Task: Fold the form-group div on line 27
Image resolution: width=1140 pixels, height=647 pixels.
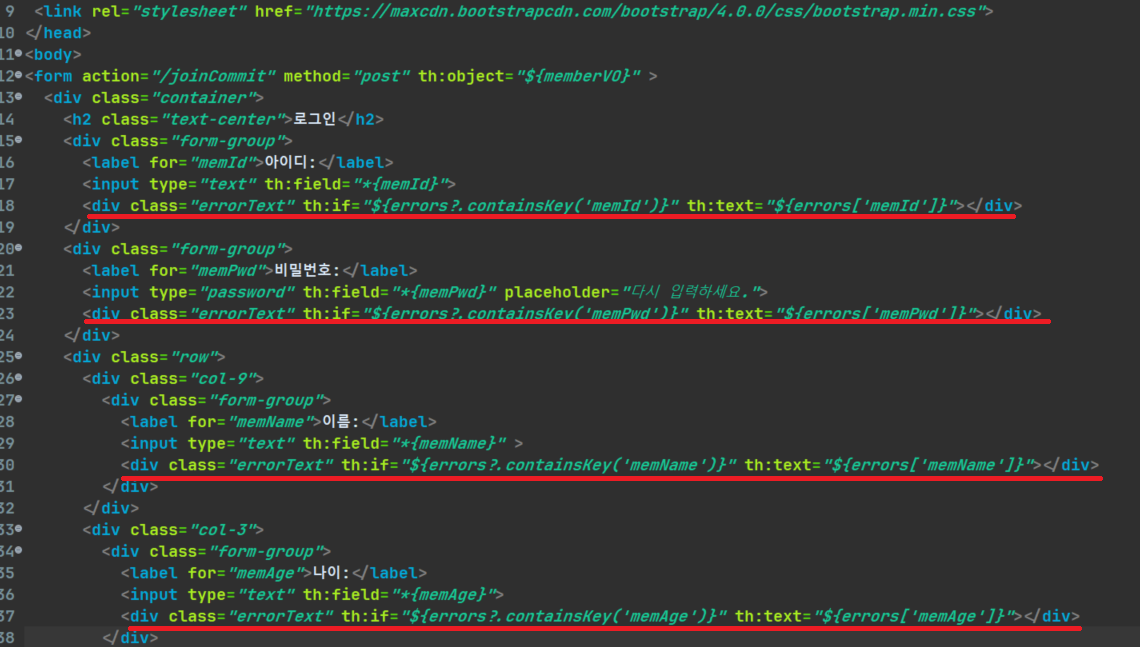Action: tap(19, 398)
